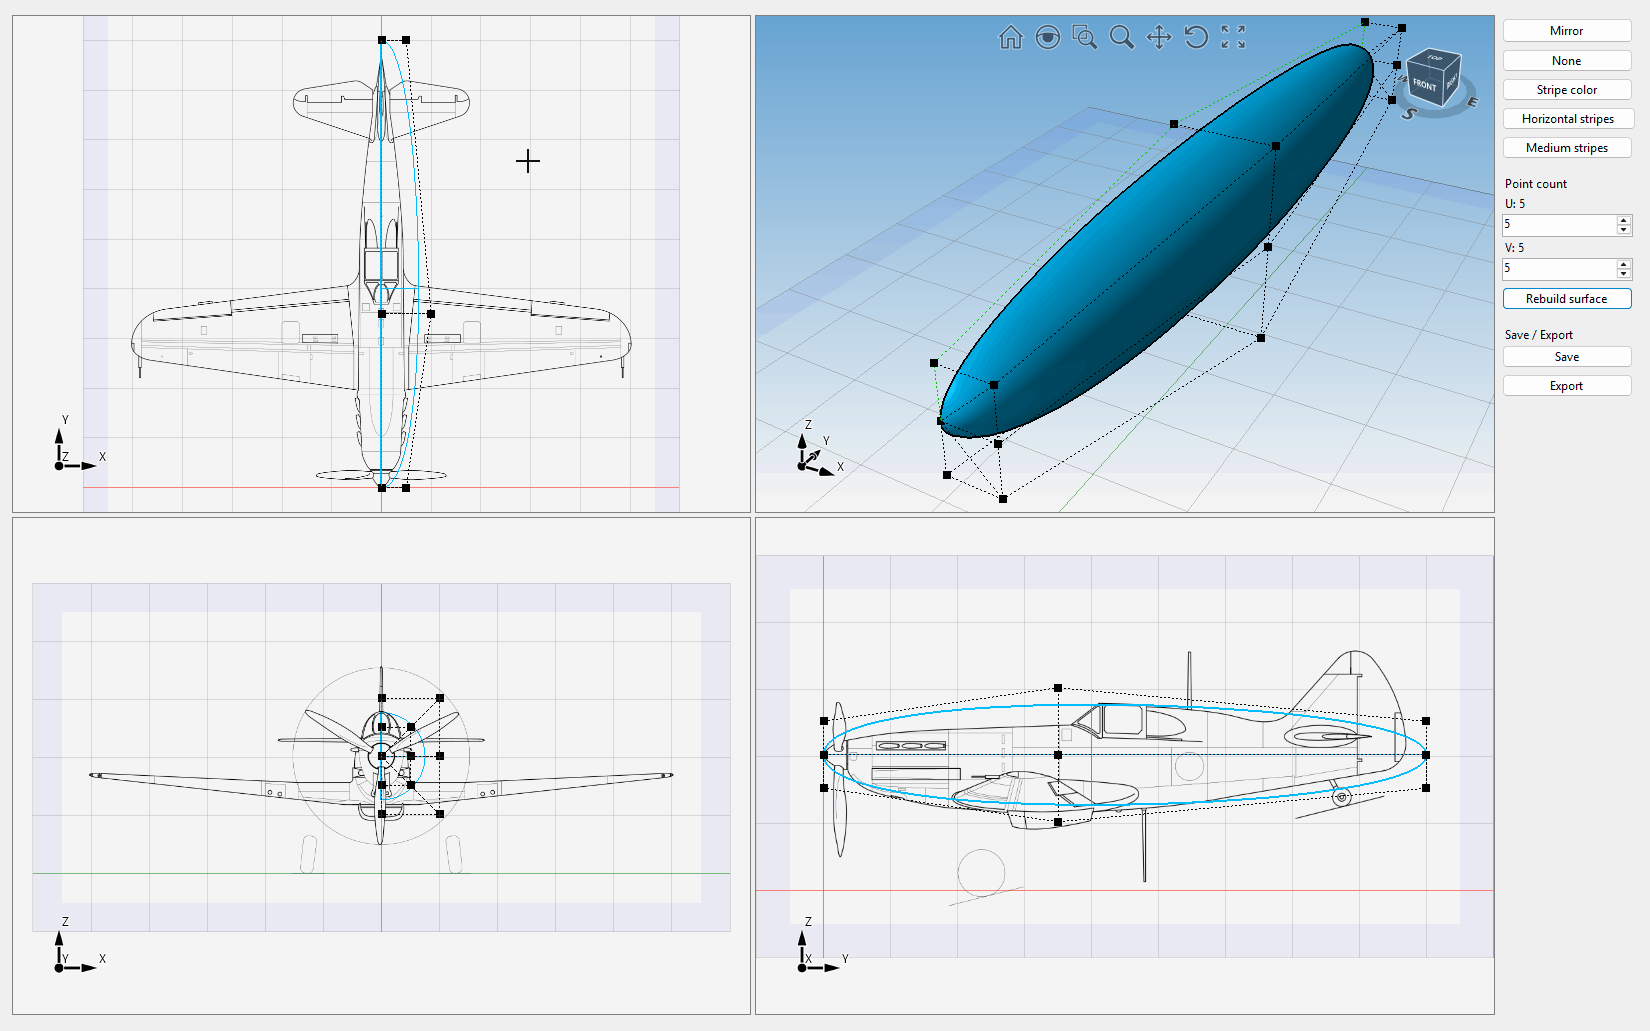Increase the V point count with up arrow
The height and width of the screenshot is (1031, 1650).
click(1624, 264)
